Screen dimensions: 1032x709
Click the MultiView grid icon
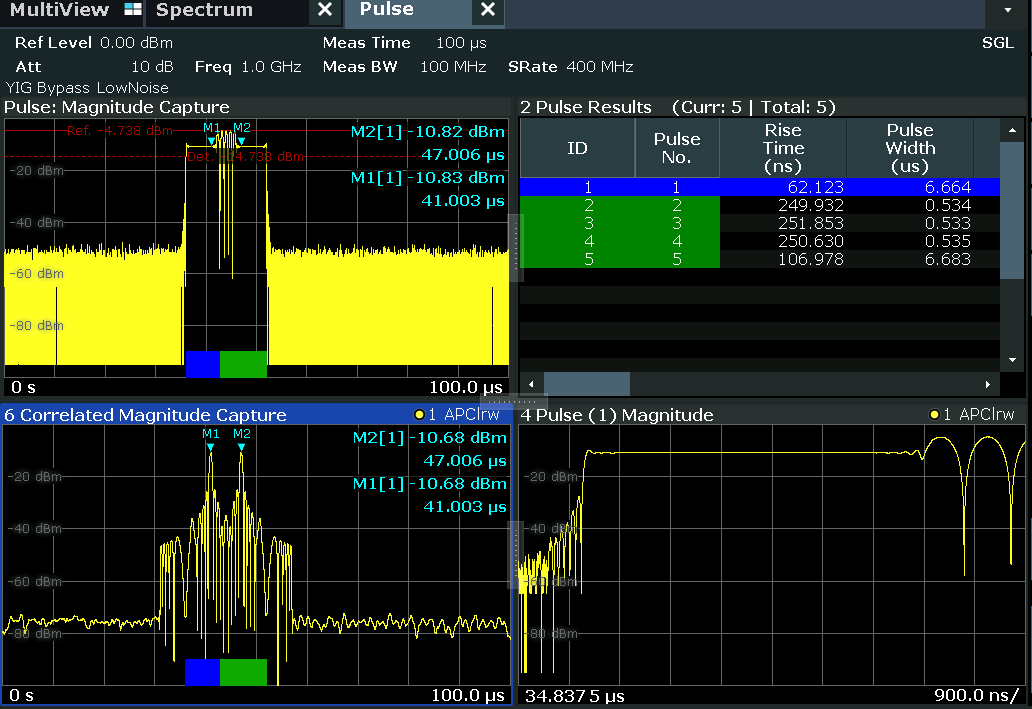[x=133, y=10]
